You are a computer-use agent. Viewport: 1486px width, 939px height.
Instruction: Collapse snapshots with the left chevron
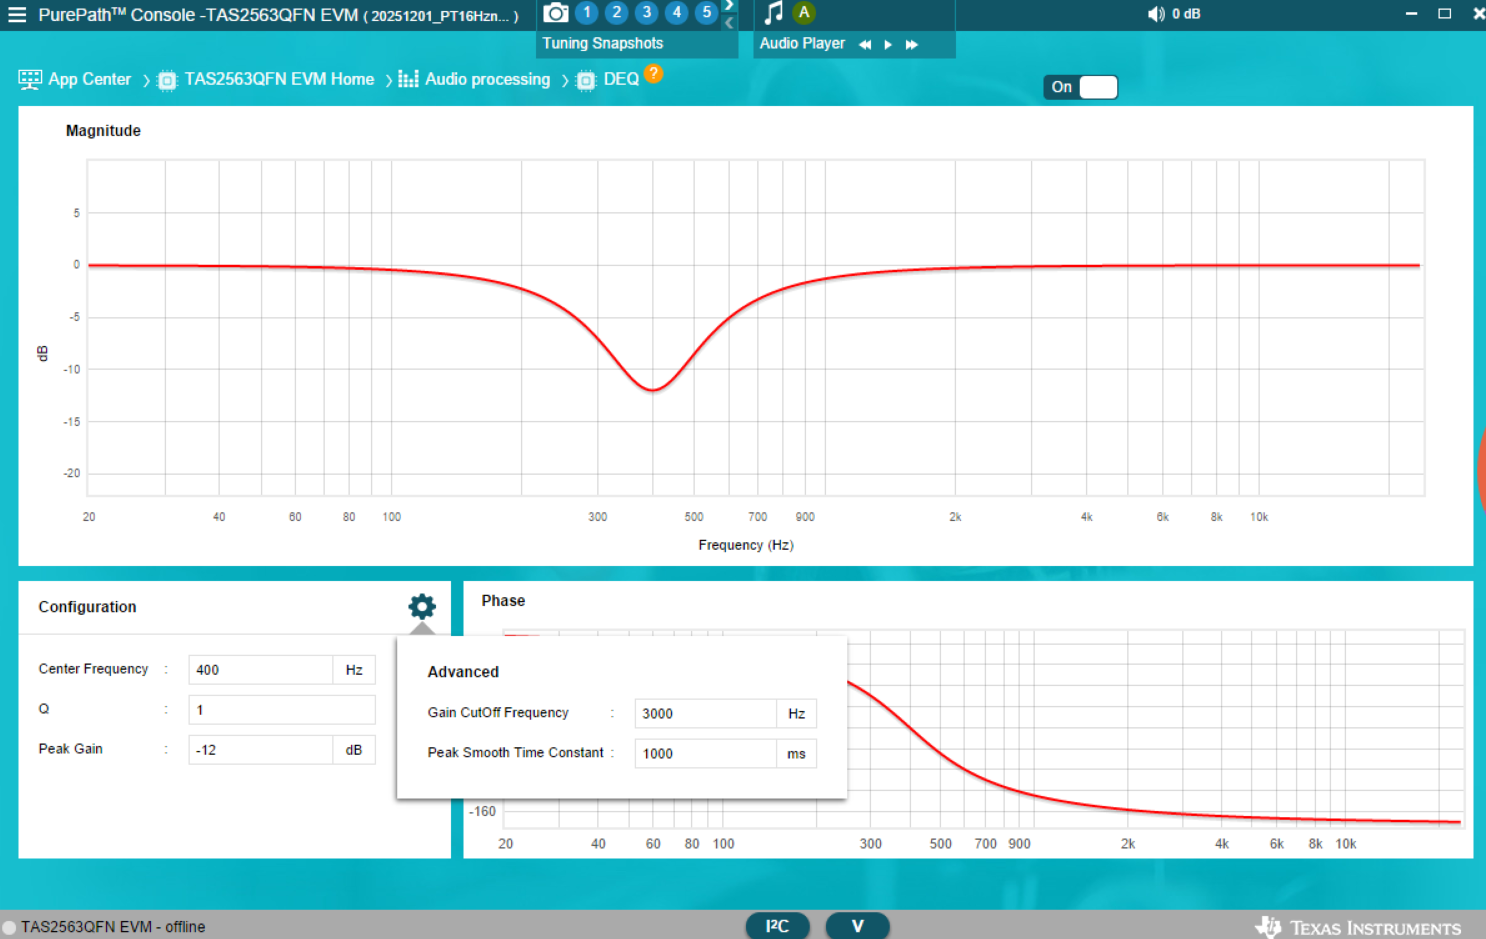pos(729,22)
